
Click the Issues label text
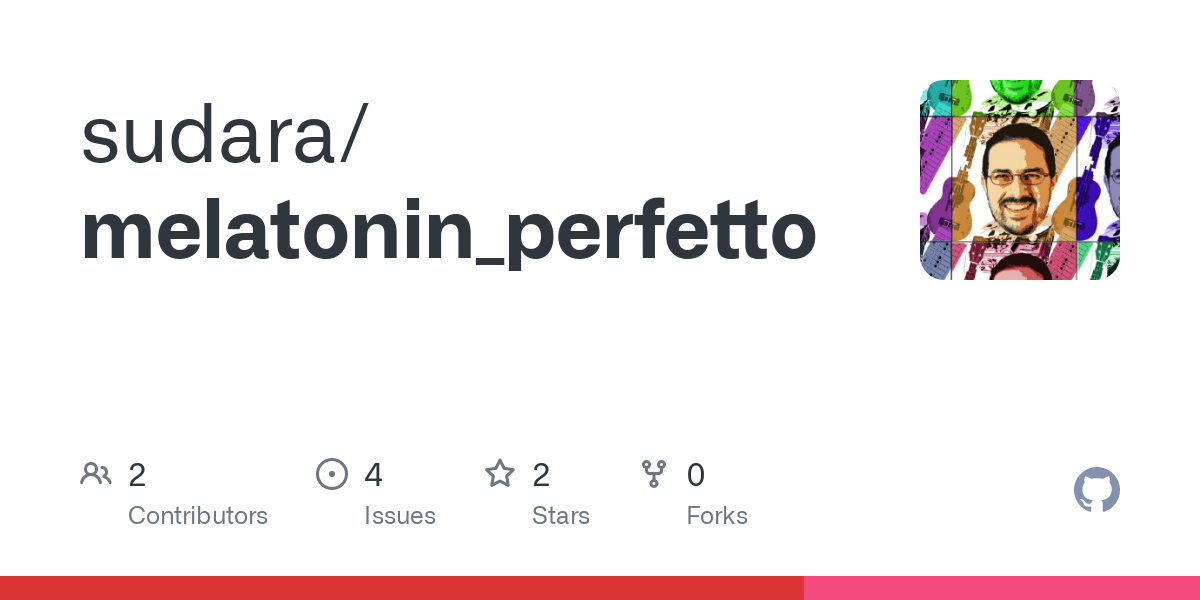(400, 516)
